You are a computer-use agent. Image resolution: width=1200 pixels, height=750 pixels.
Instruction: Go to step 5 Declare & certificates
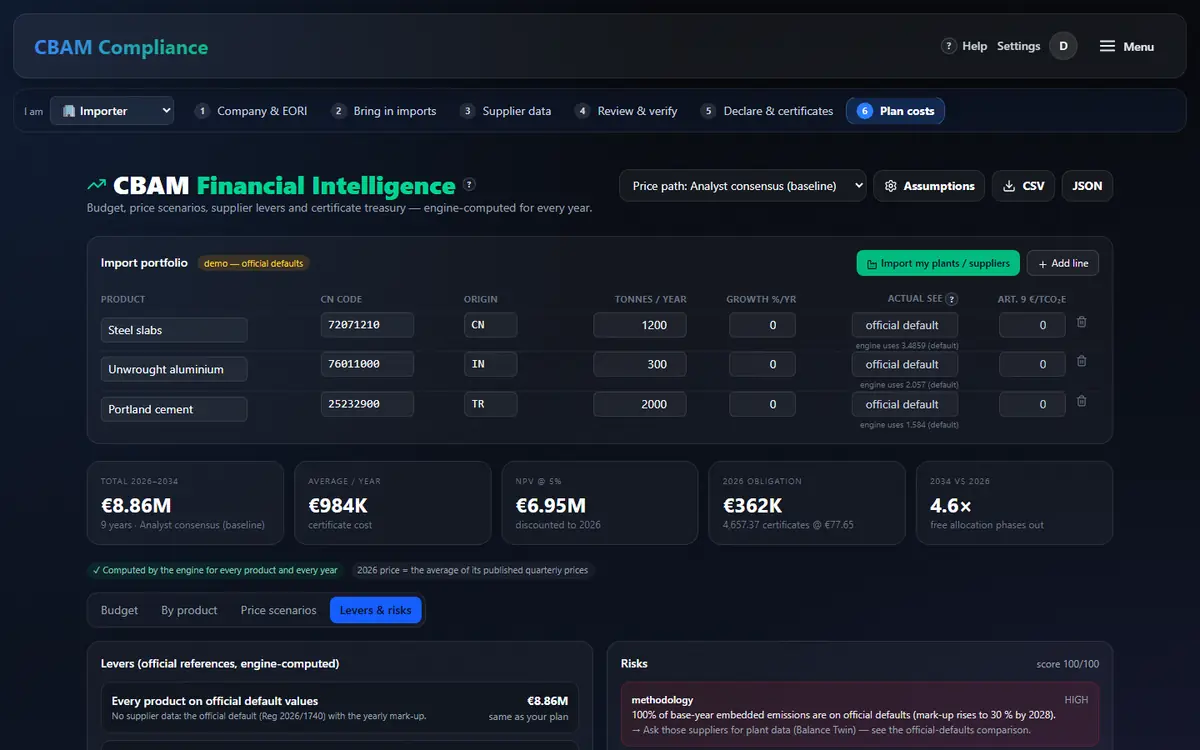click(767, 111)
